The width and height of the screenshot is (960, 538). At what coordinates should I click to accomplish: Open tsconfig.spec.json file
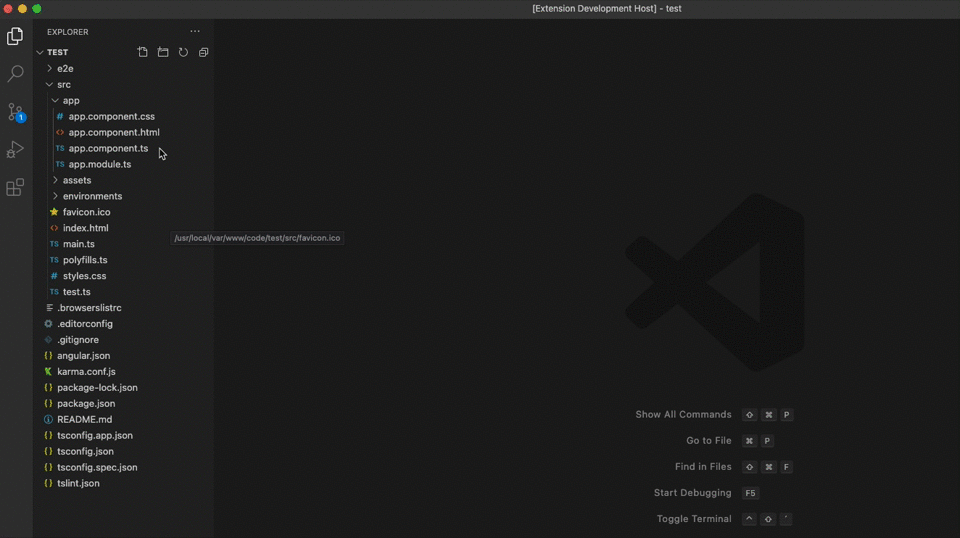click(x=97, y=467)
